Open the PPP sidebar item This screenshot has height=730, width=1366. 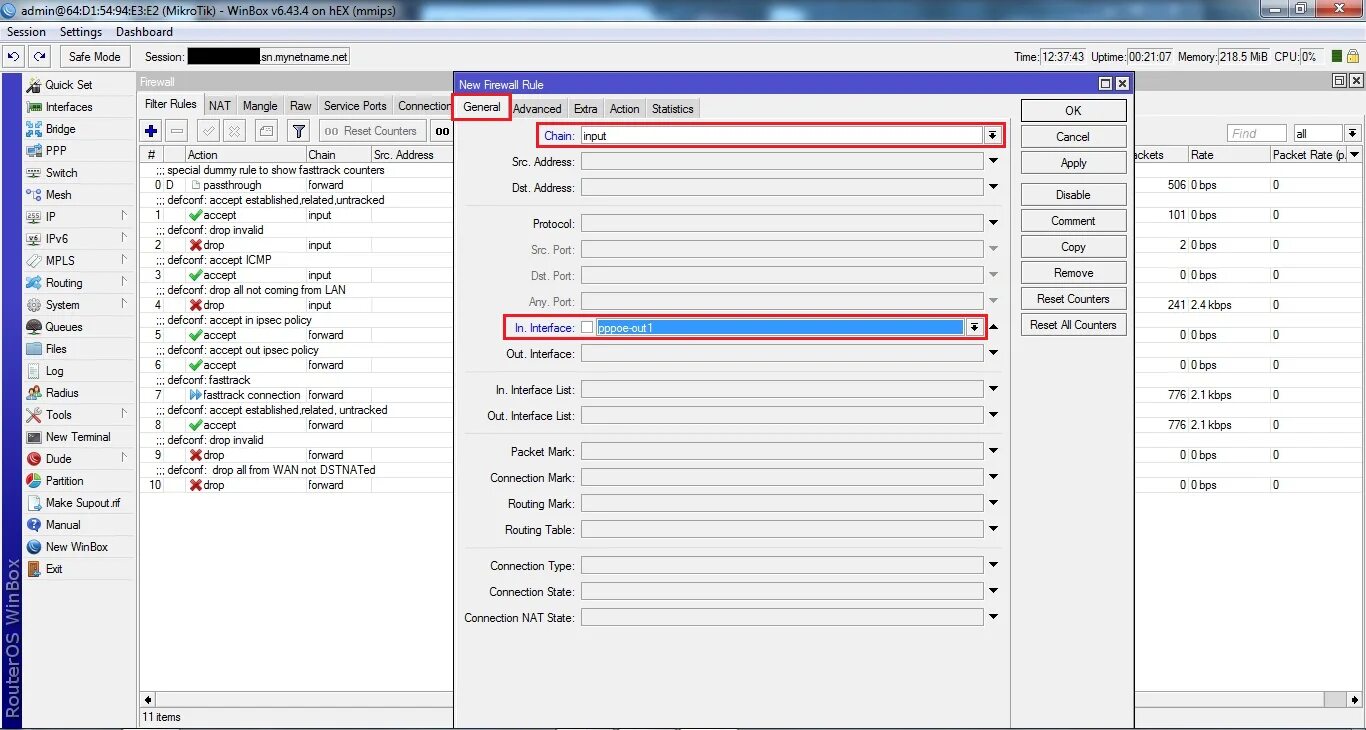pyautogui.click(x=56, y=151)
